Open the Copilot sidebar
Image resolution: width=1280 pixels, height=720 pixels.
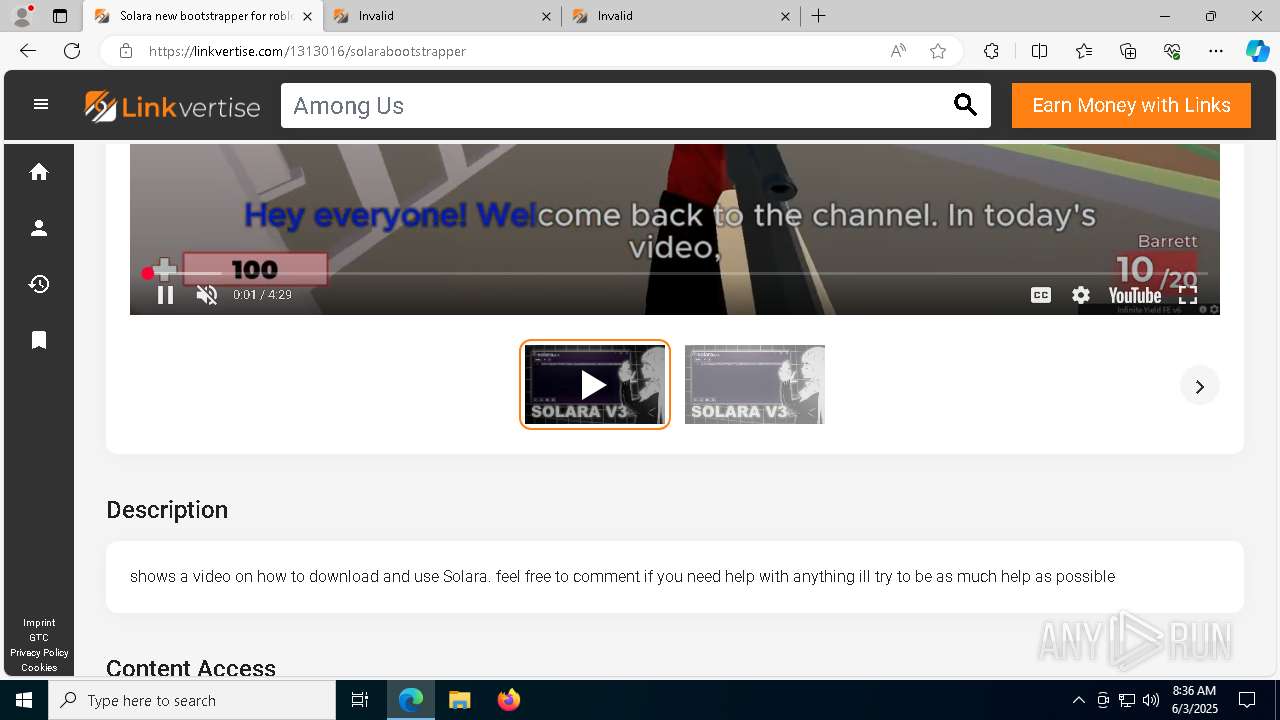click(x=1258, y=51)
